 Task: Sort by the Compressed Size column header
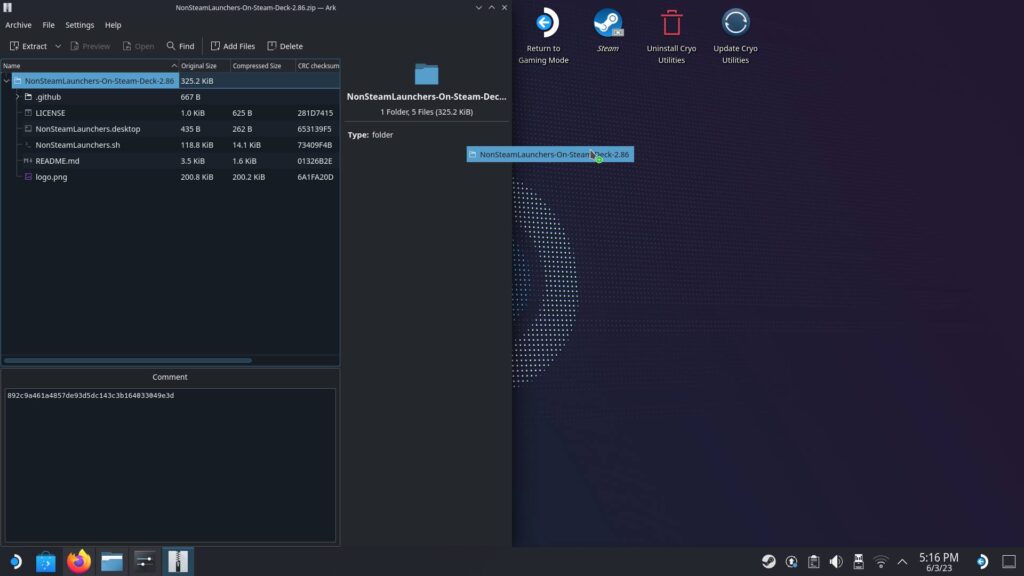[x=257, y=66]
